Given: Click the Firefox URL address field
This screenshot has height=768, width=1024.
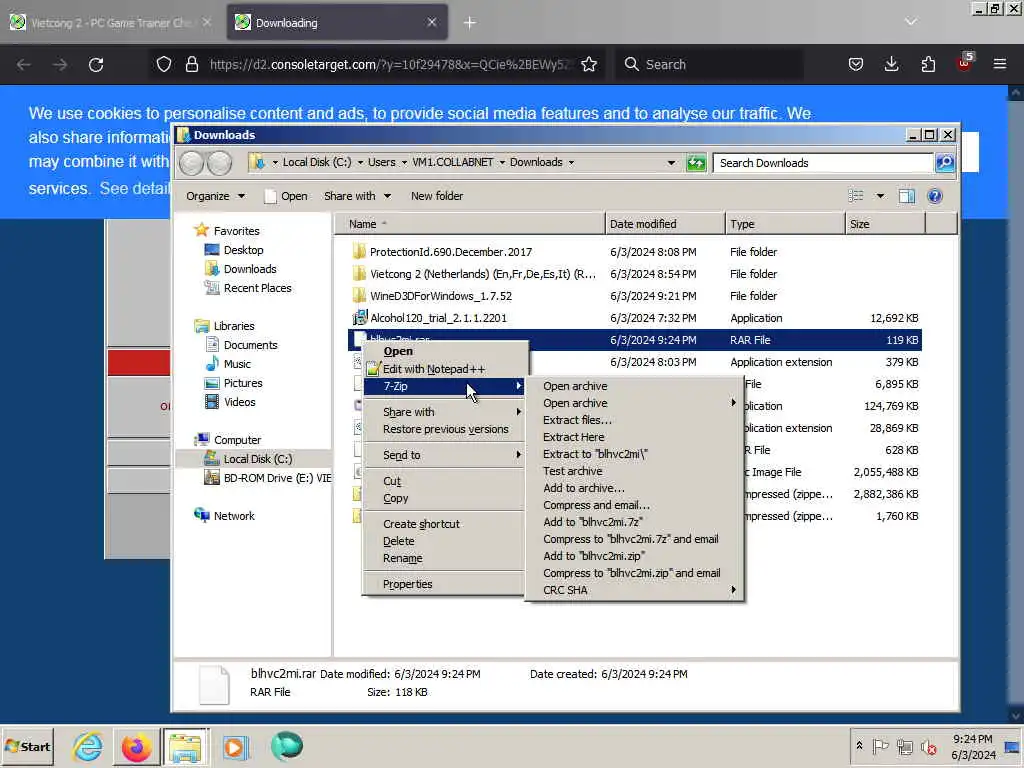Looking at the screenshot, I should [x=392, y=64].
